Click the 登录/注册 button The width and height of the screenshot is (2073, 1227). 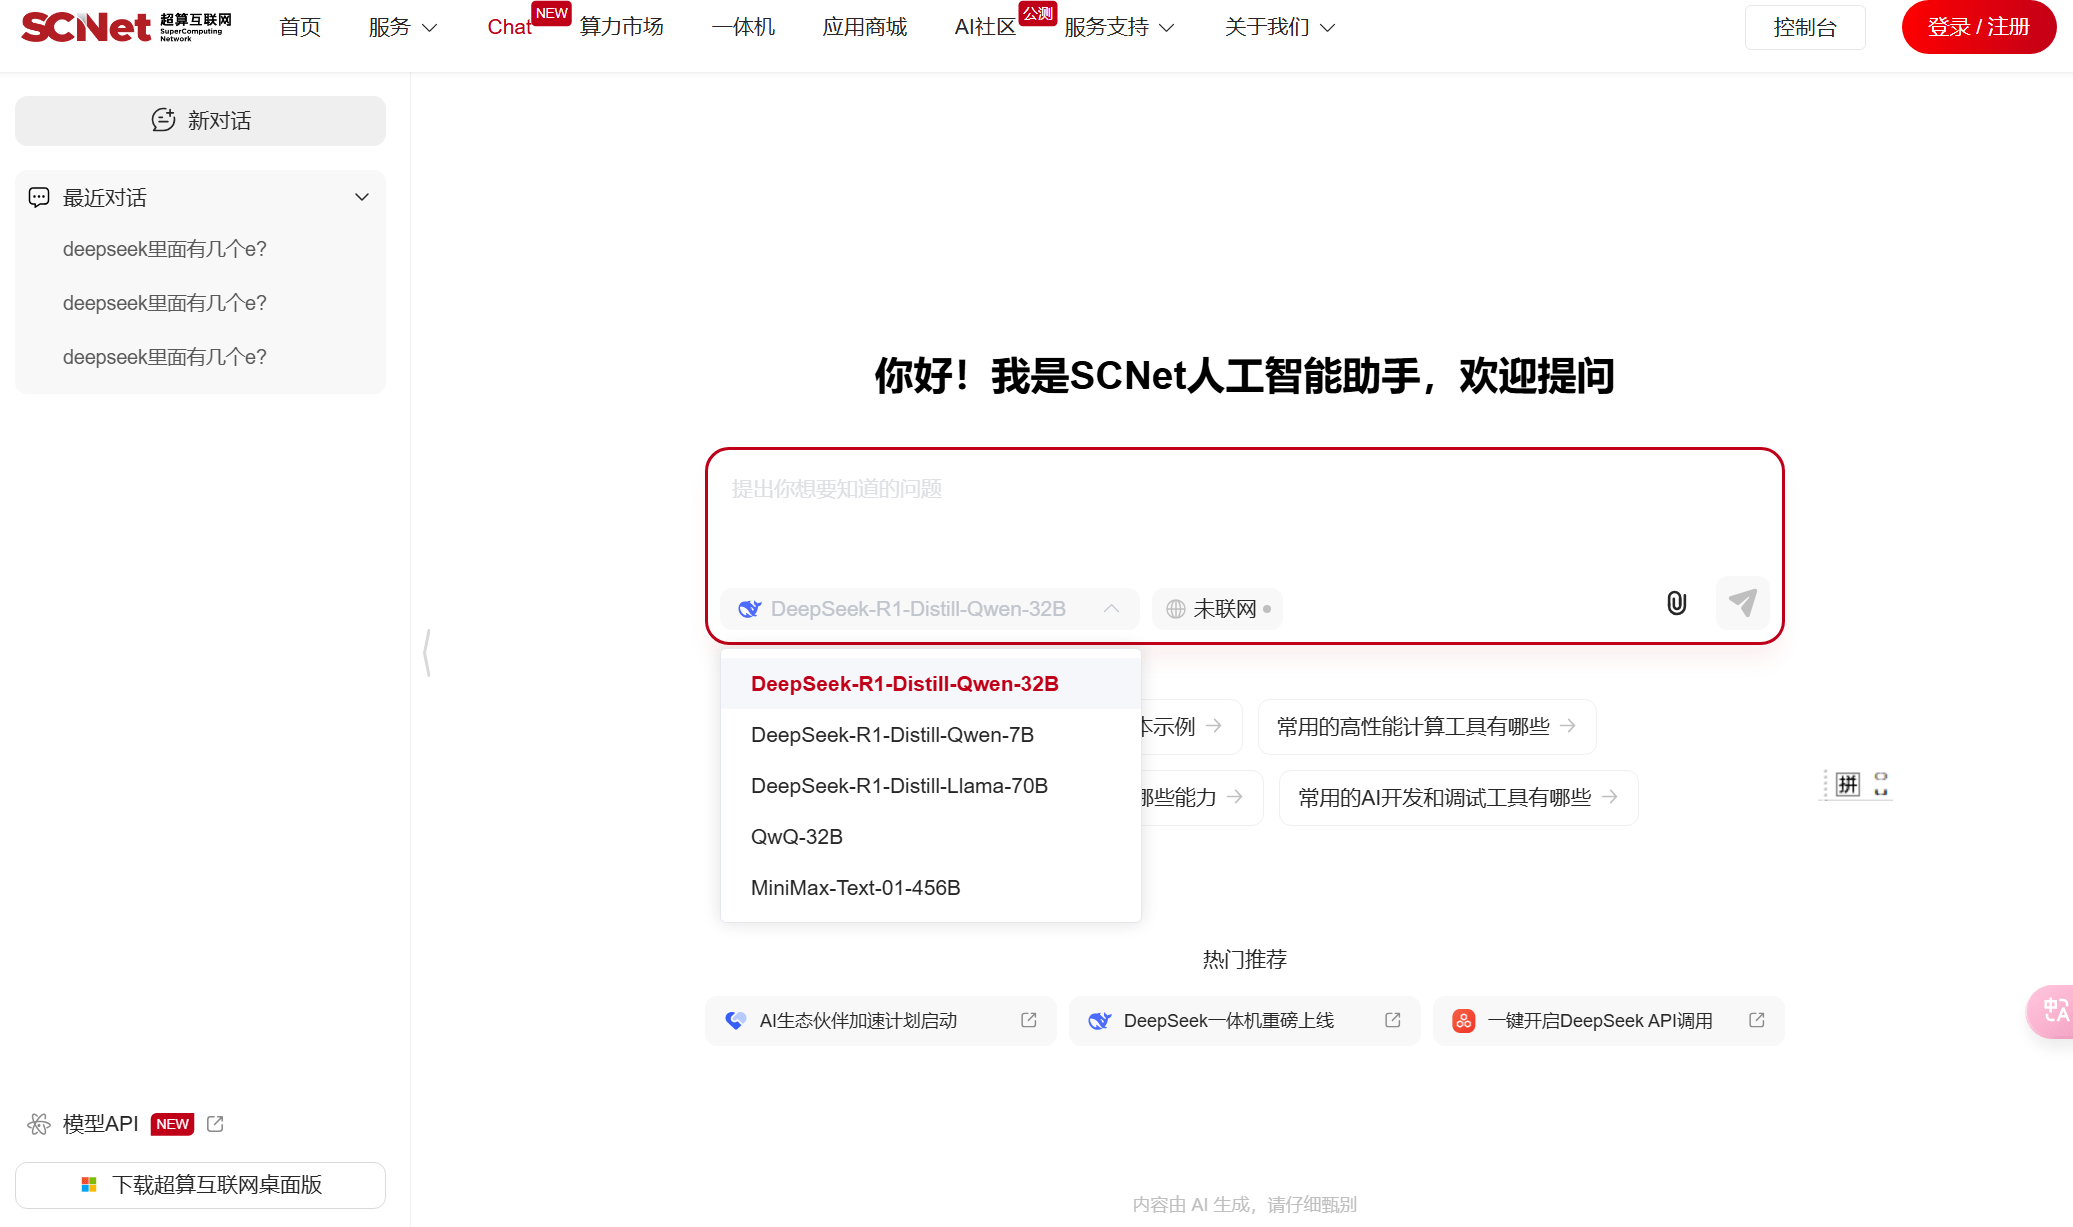click(1977, 27)
